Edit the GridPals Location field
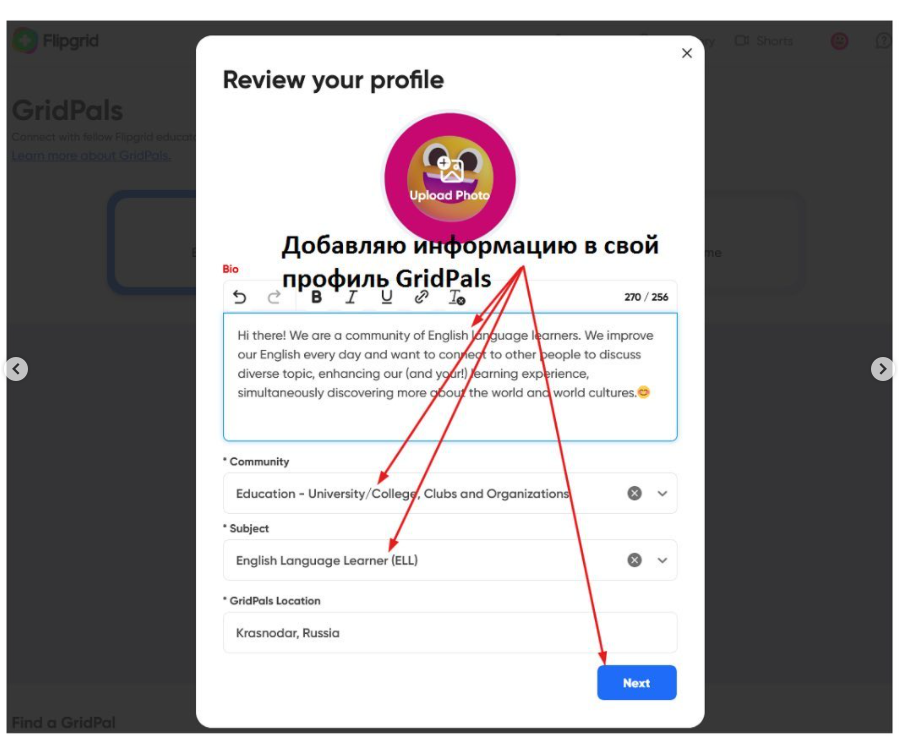The width and height of the screenshot is (904, 748). 450,633
